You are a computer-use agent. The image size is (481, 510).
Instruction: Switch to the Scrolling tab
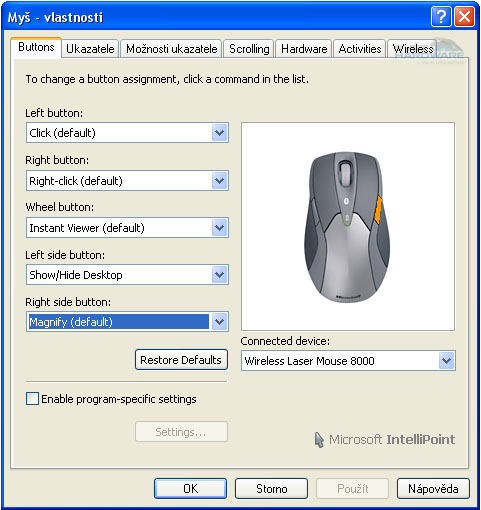pos(249,49)
